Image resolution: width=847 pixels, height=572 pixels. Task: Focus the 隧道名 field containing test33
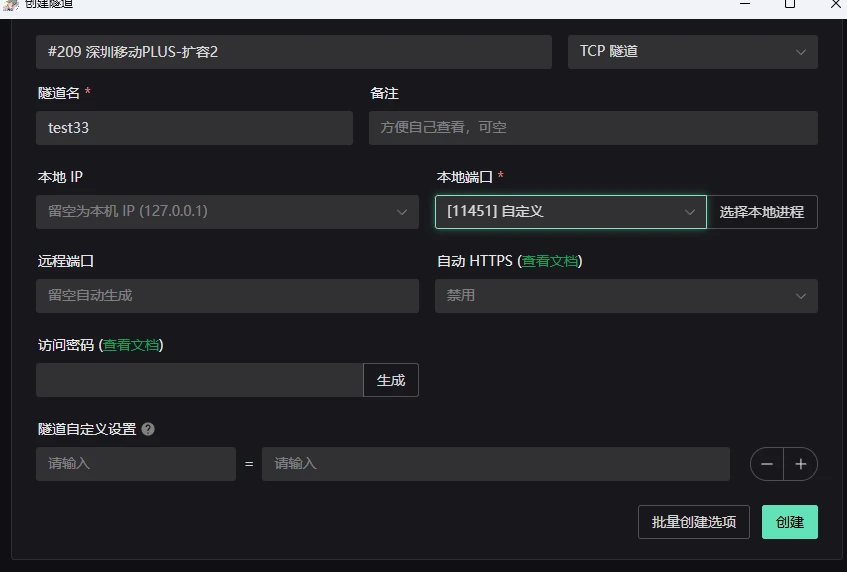194,128
